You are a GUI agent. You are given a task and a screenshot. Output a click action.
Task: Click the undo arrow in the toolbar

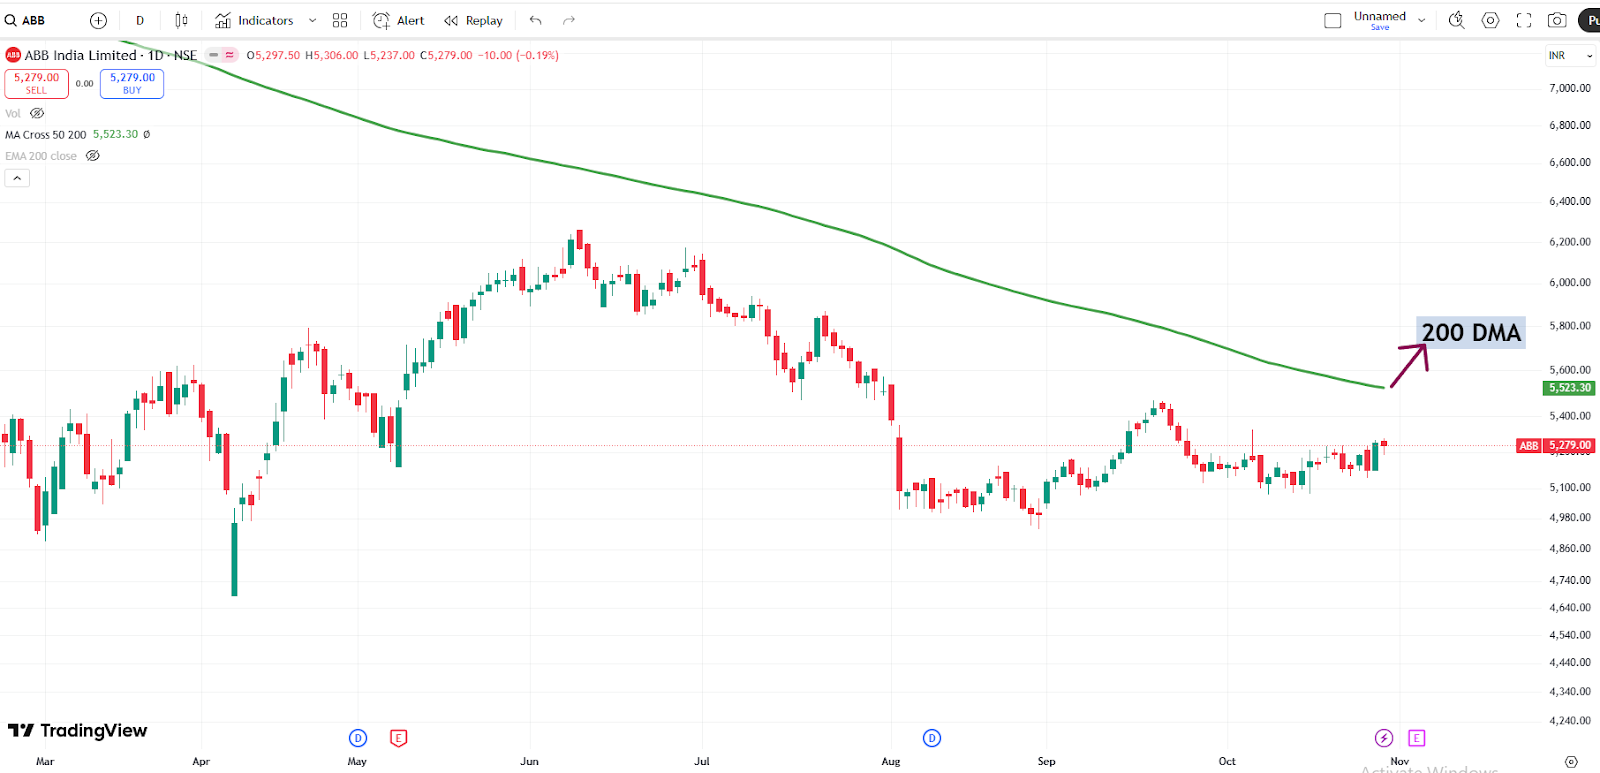(536, 20)
